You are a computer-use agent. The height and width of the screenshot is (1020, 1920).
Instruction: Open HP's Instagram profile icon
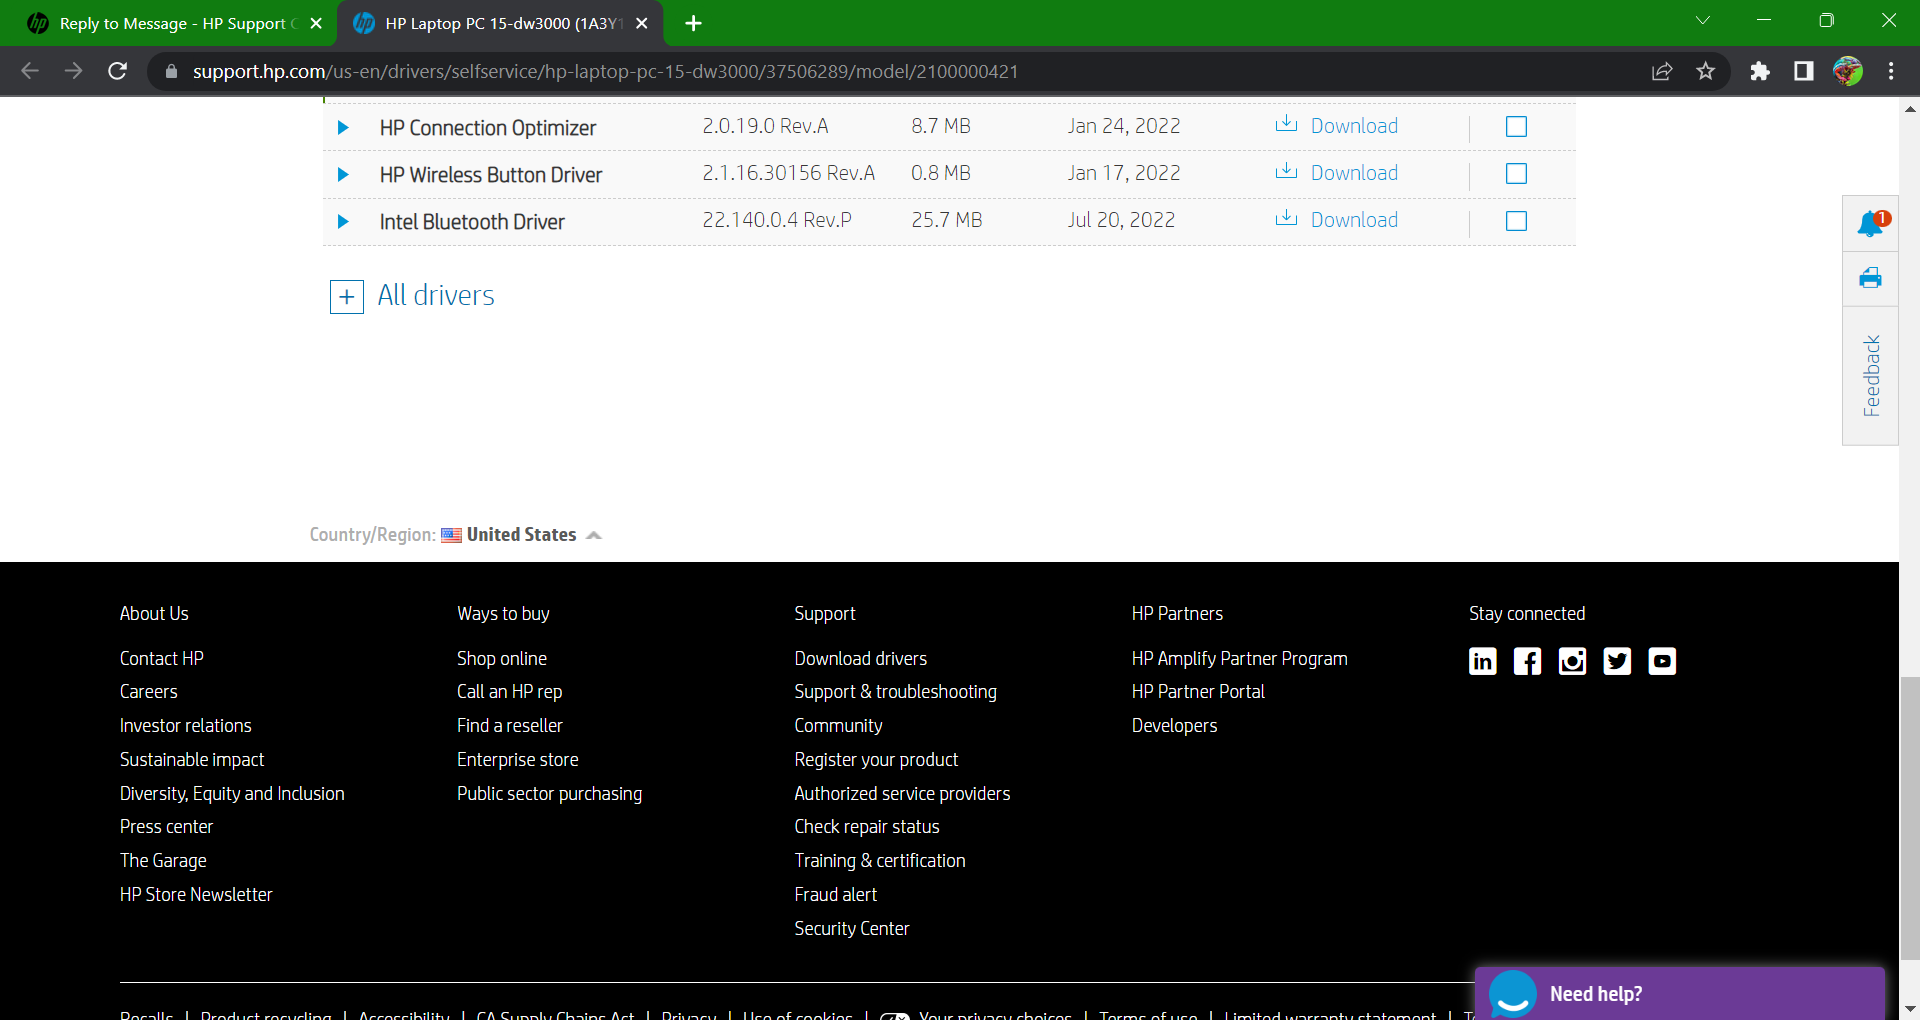tap(1572, 661)
